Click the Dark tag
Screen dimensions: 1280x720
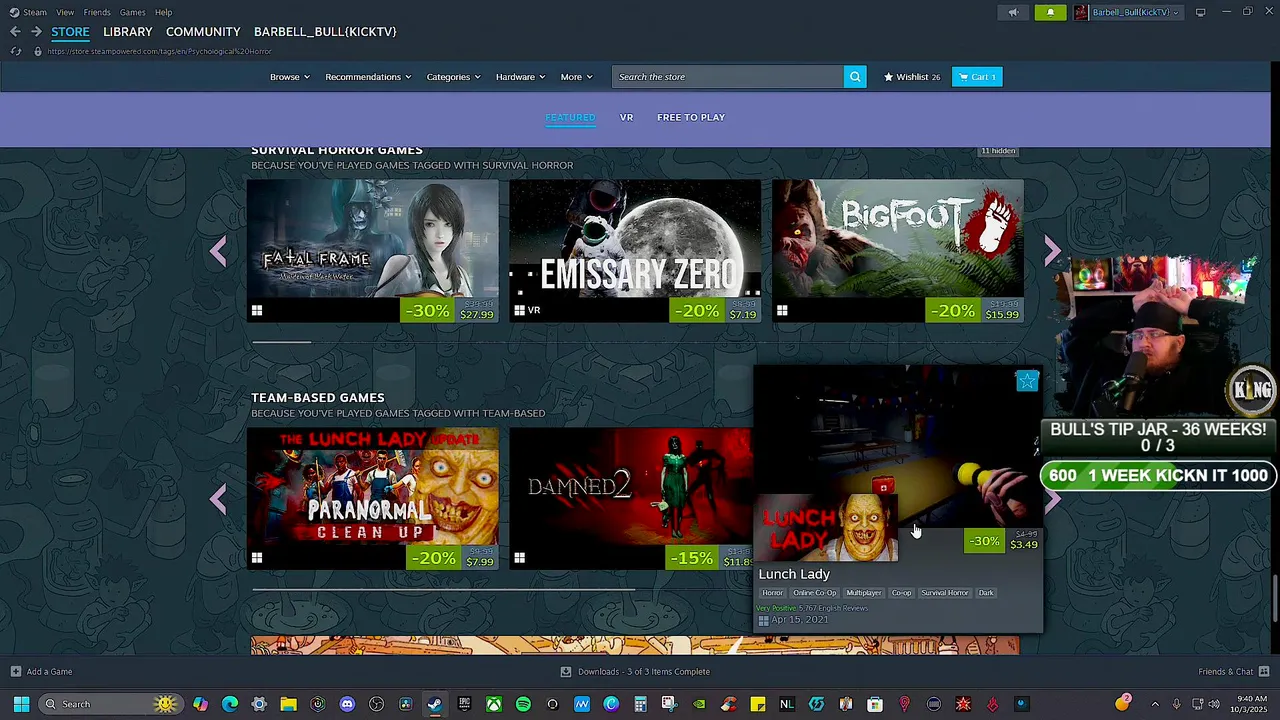(986, 593)
